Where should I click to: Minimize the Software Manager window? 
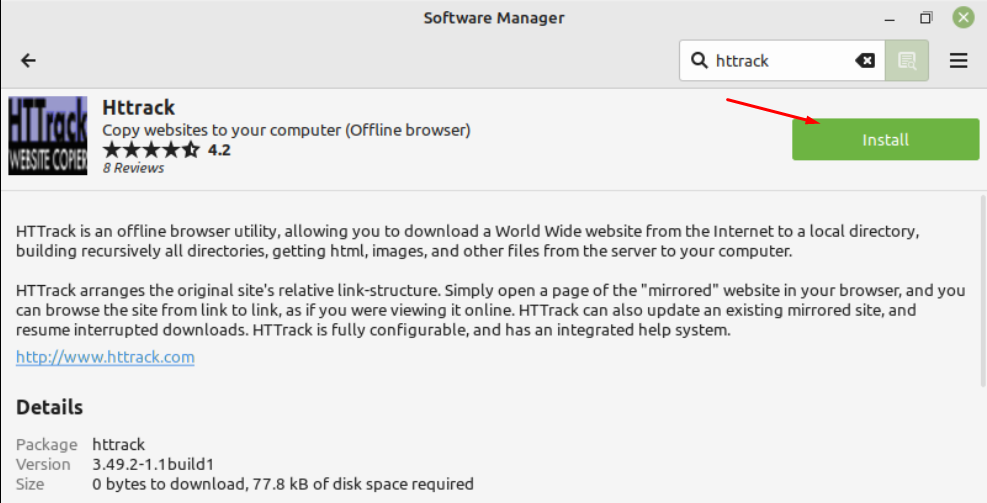(x=889, y=18)
